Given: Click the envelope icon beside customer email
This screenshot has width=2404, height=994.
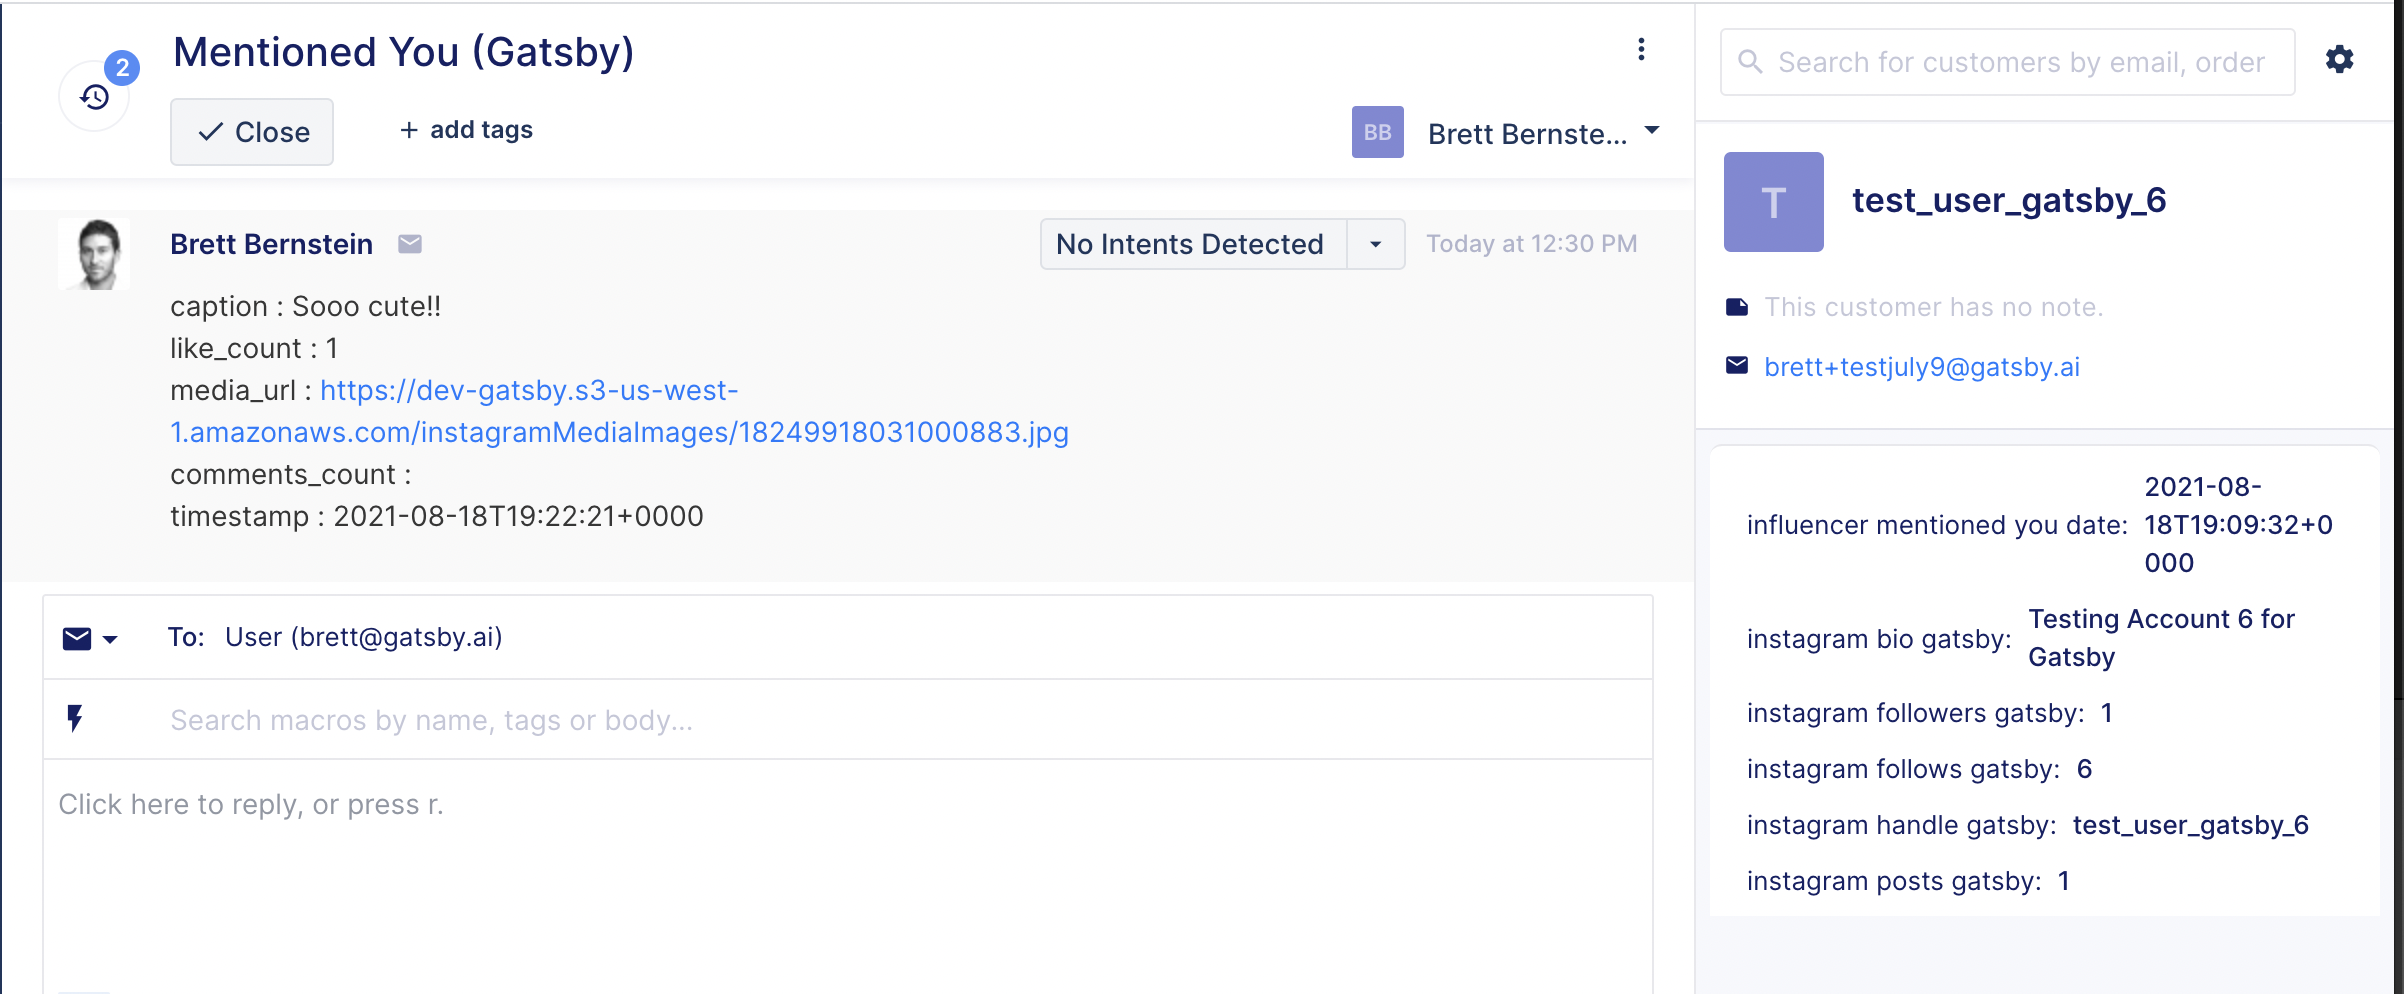Looking at the screenshot, I should (1737, 366).
